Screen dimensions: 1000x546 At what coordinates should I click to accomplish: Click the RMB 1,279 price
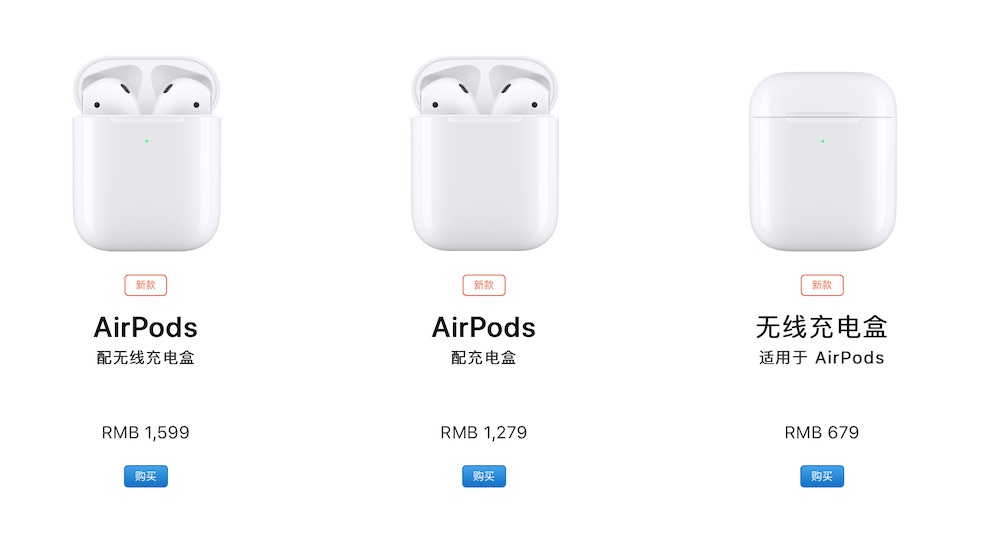click(484, 433)
